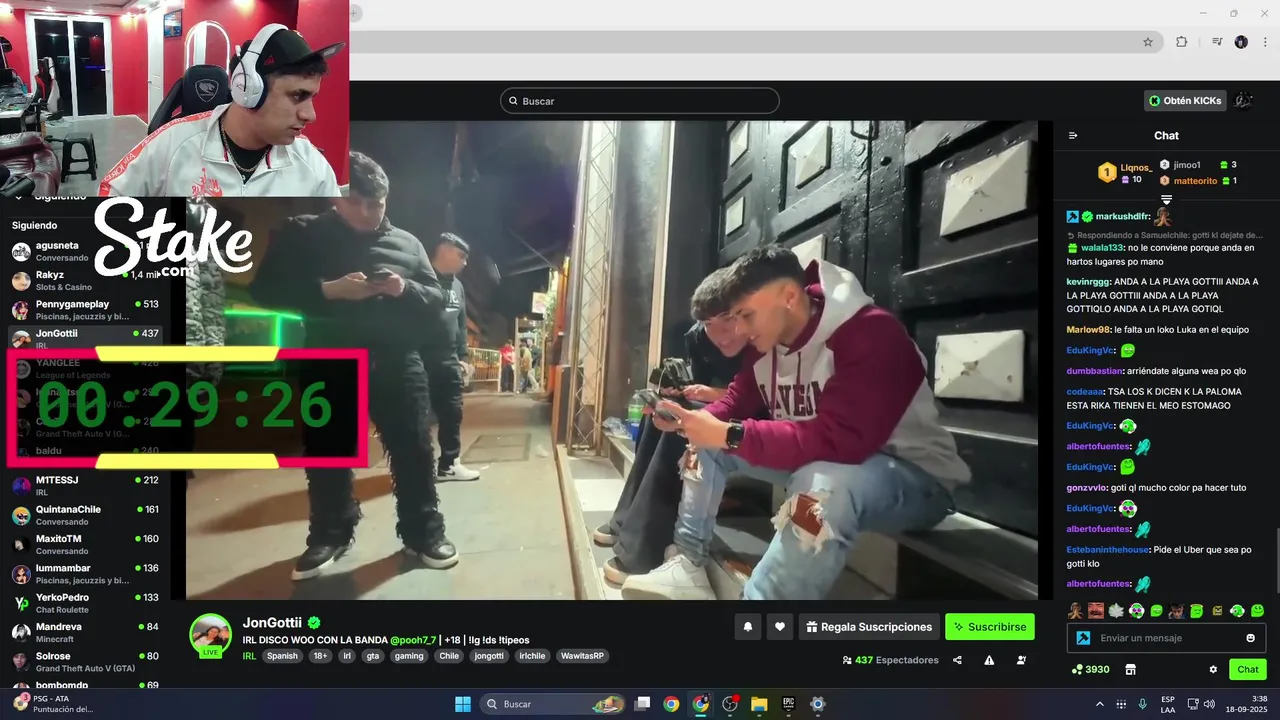
Task: Click the 437 Espectadores viewer count
Action: click(891, 660)
